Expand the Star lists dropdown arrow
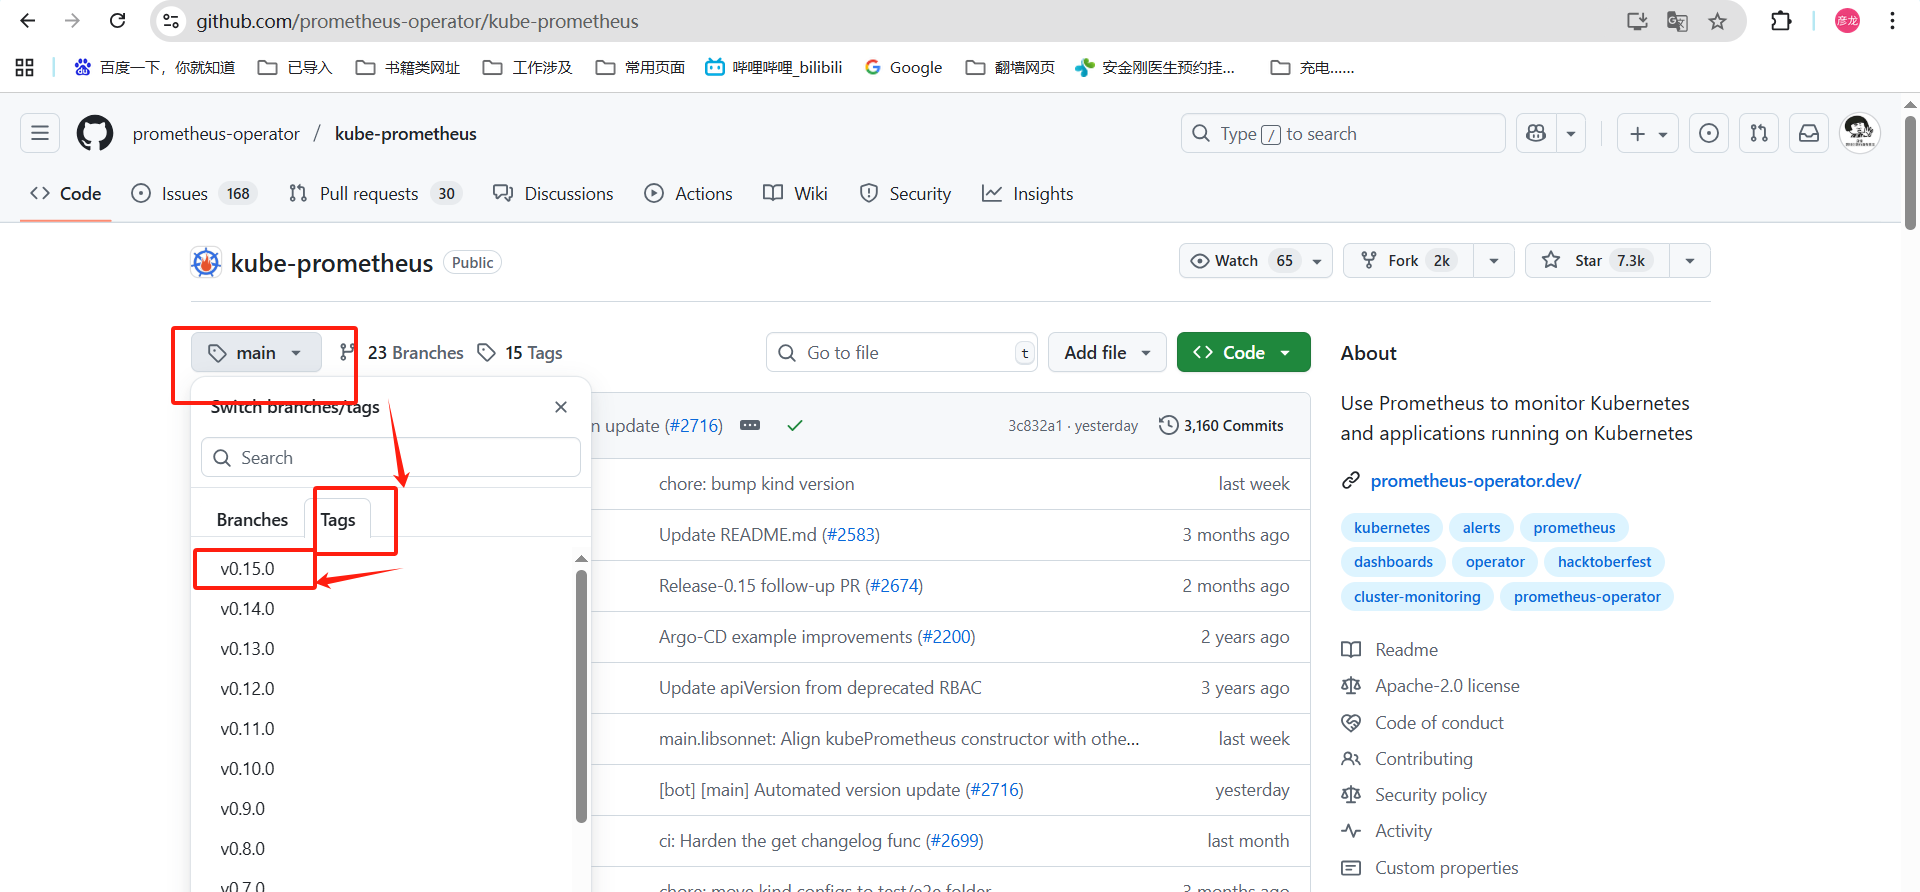Screen dimensions: 1920x892 point(1690,261)
